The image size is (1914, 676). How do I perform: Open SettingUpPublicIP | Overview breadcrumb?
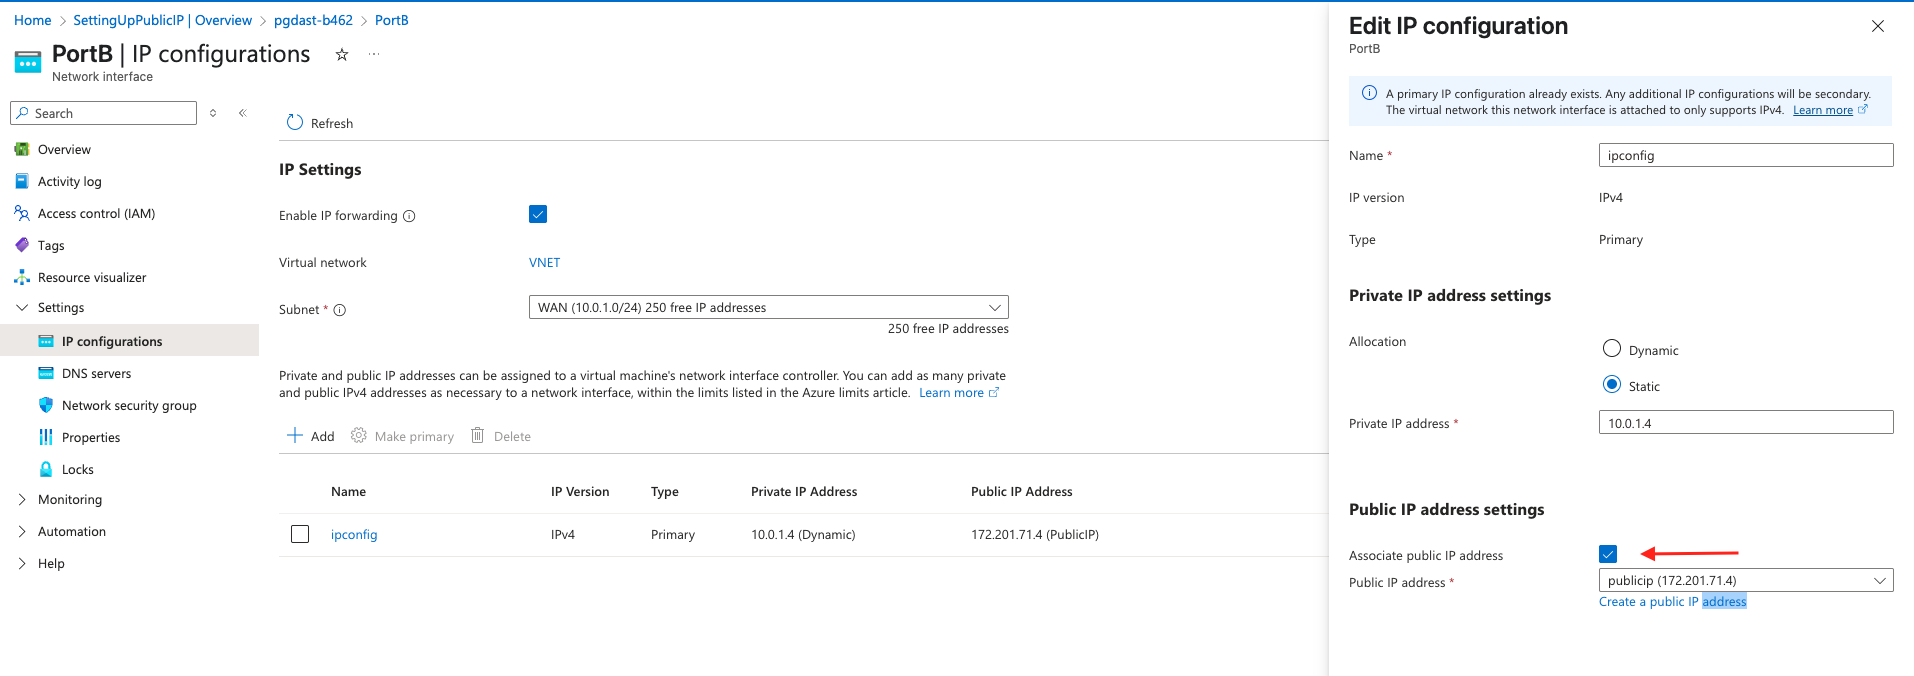[x=162, y=20]
